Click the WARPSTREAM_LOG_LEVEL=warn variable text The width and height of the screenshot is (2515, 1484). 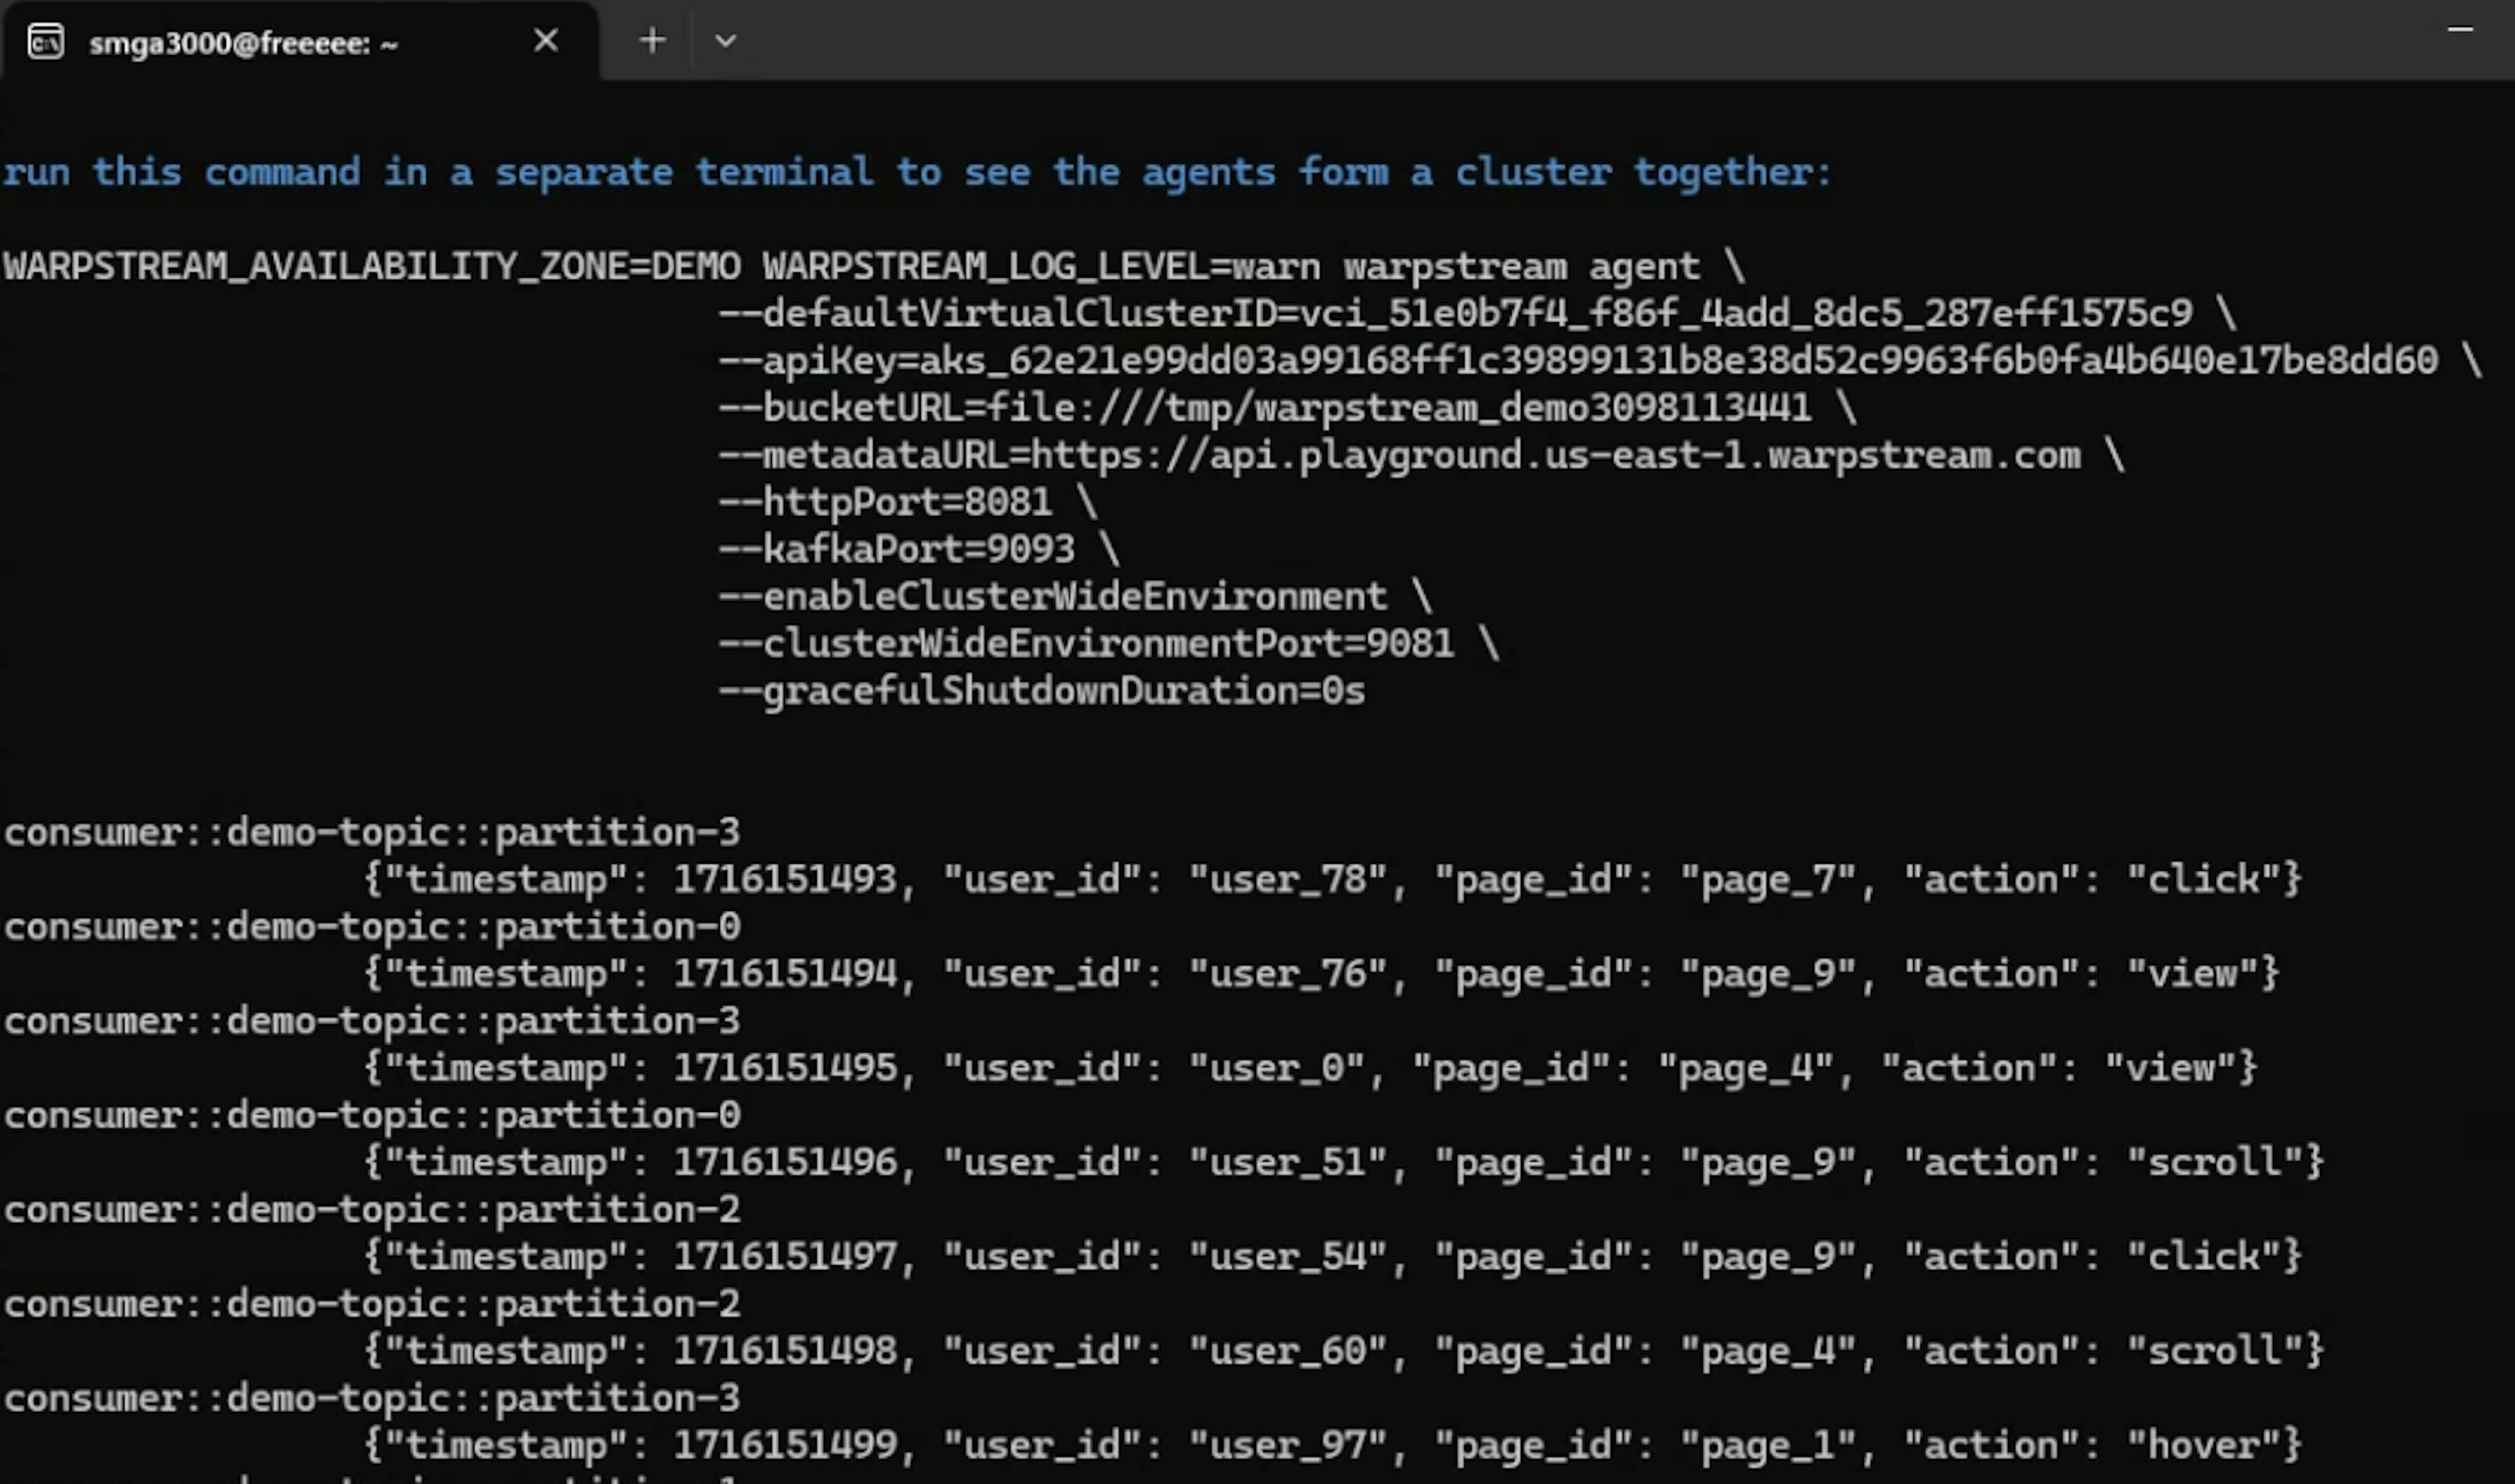click(x=1040, y=267)
